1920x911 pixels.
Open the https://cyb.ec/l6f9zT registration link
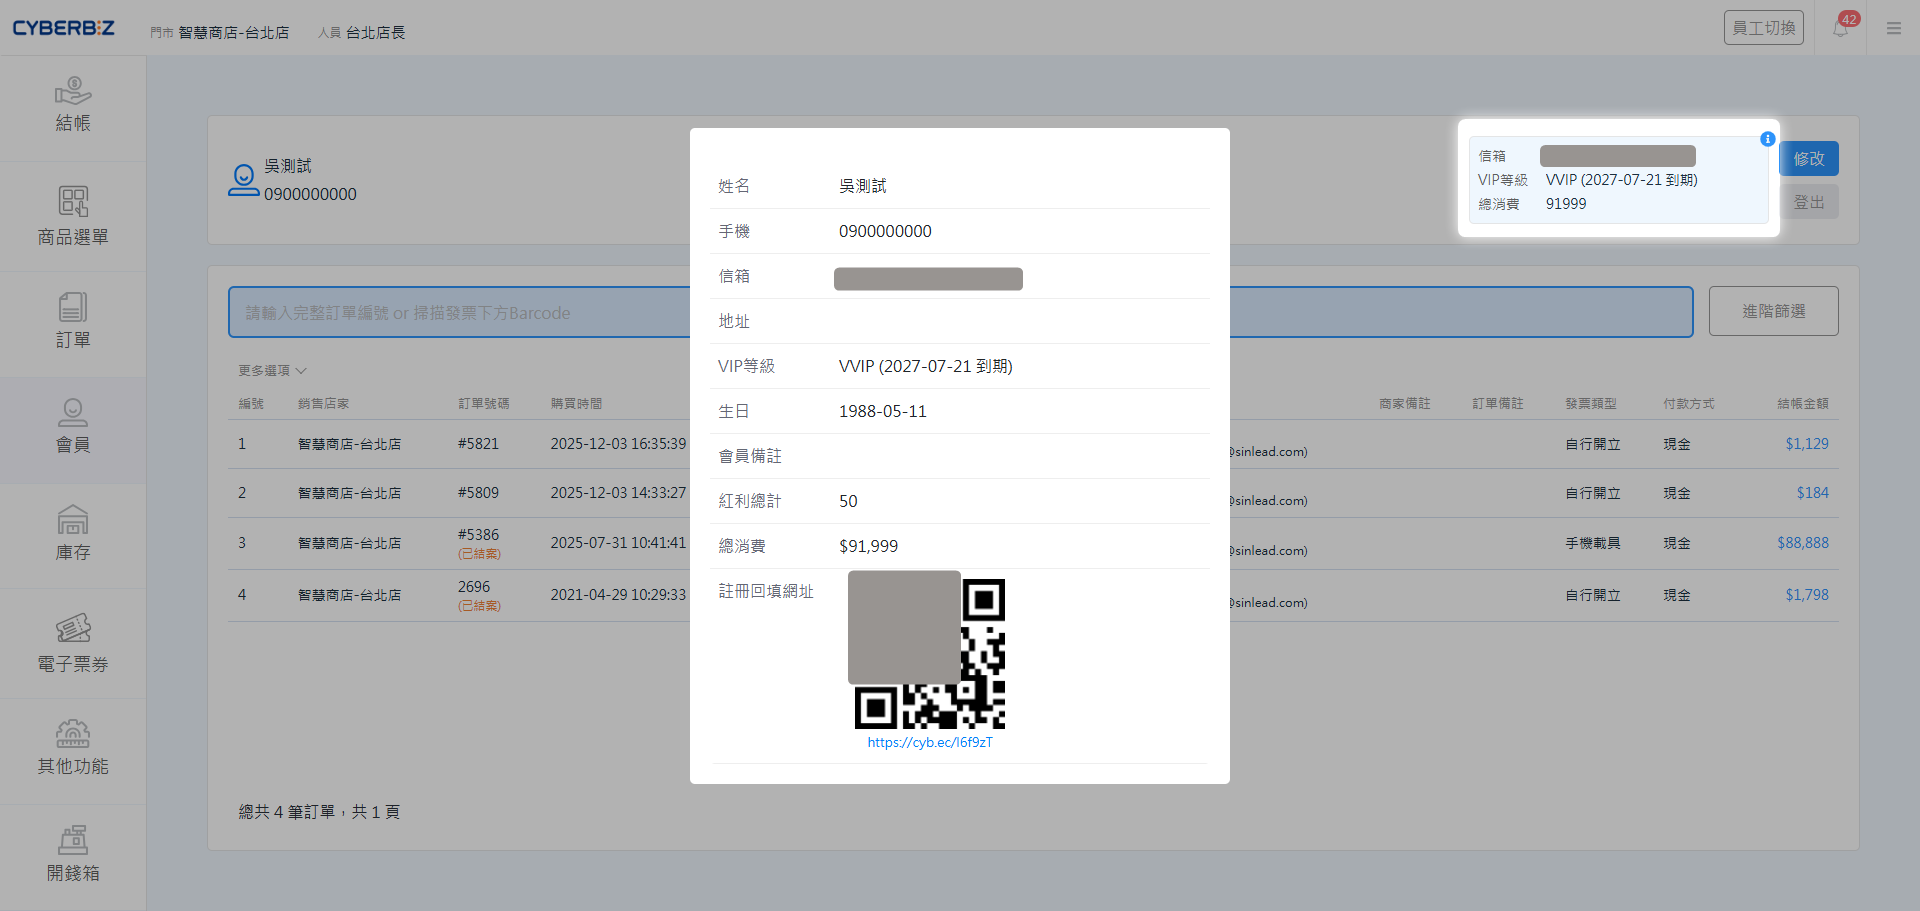pyautogui.click(x=930, y=743)
